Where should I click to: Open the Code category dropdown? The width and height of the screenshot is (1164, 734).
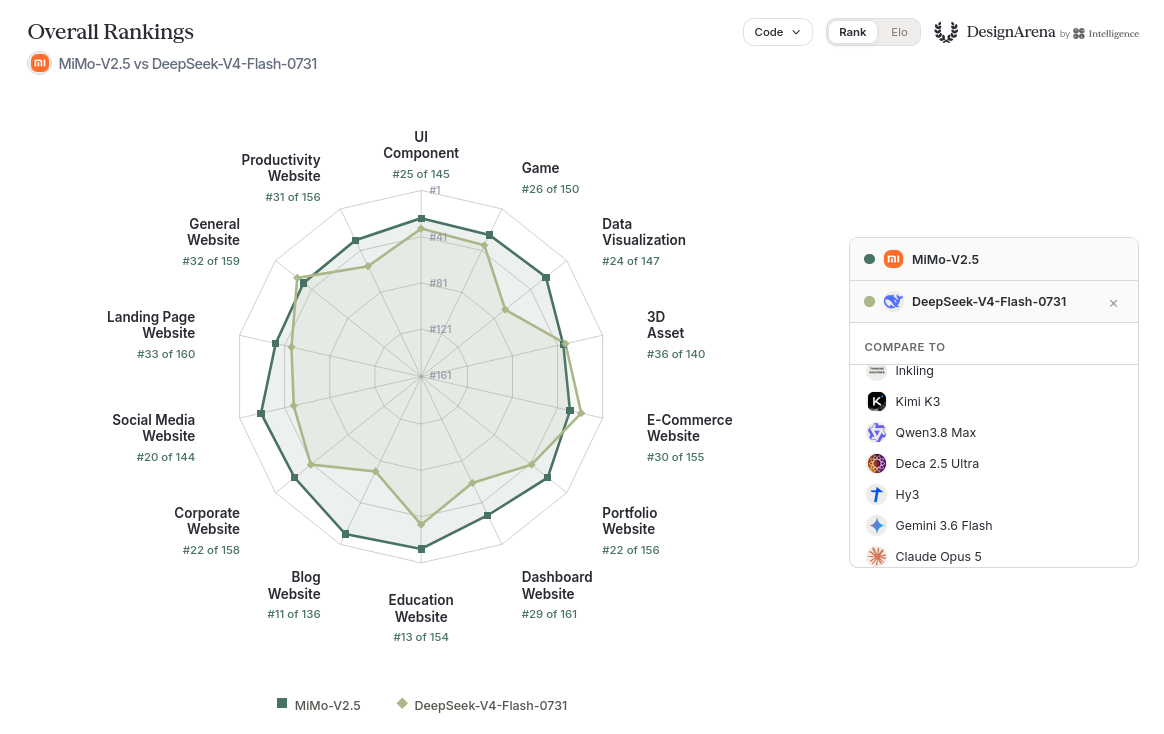click(x=777, y=32)
